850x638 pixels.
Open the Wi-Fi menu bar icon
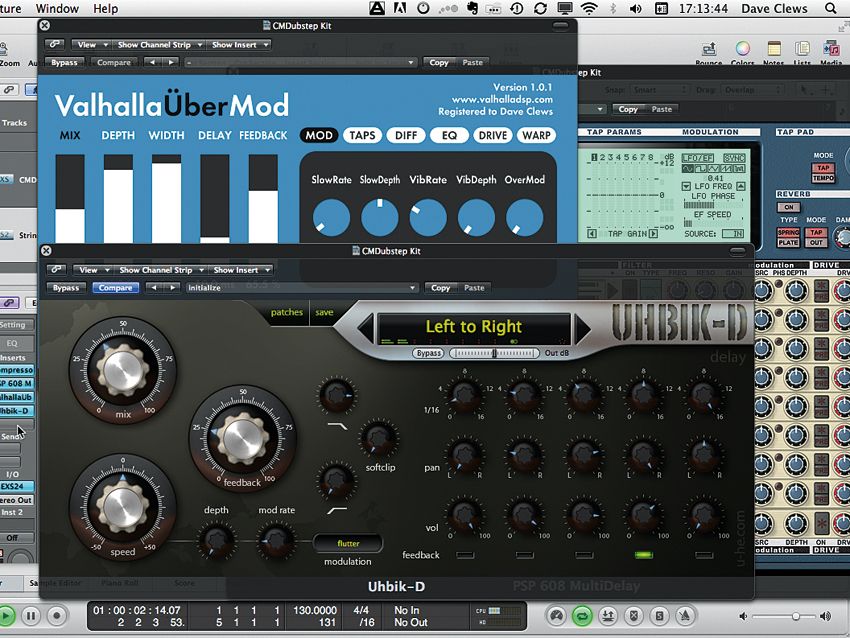pos(589,8)
